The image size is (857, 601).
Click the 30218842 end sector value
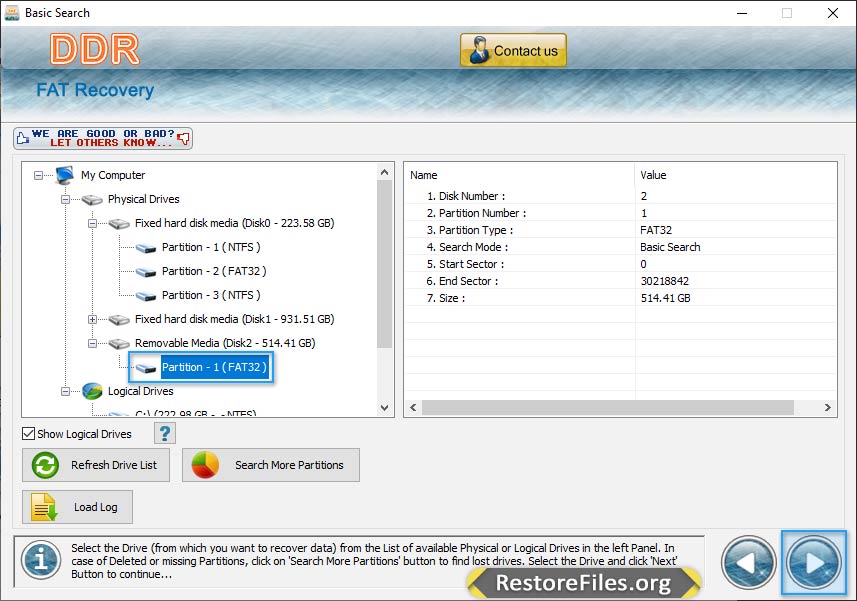coord(665,281)
